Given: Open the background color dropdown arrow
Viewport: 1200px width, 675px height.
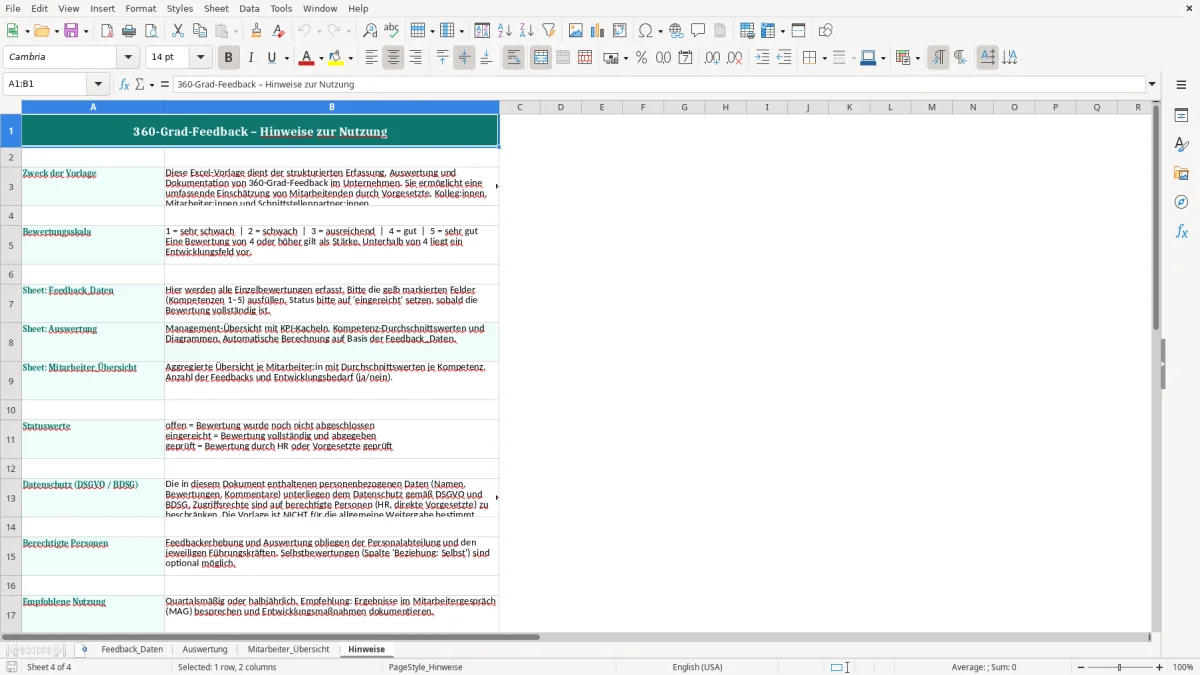Looking at the screenshot, I should pyautogui.click(x=350, y=58).
